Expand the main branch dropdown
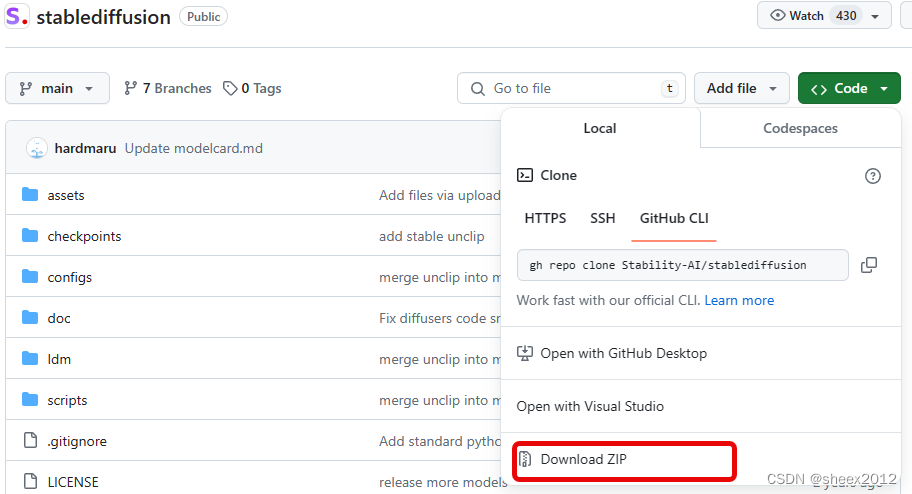Image resolution: width=912 pixels, height=494 pixels. 57,88
